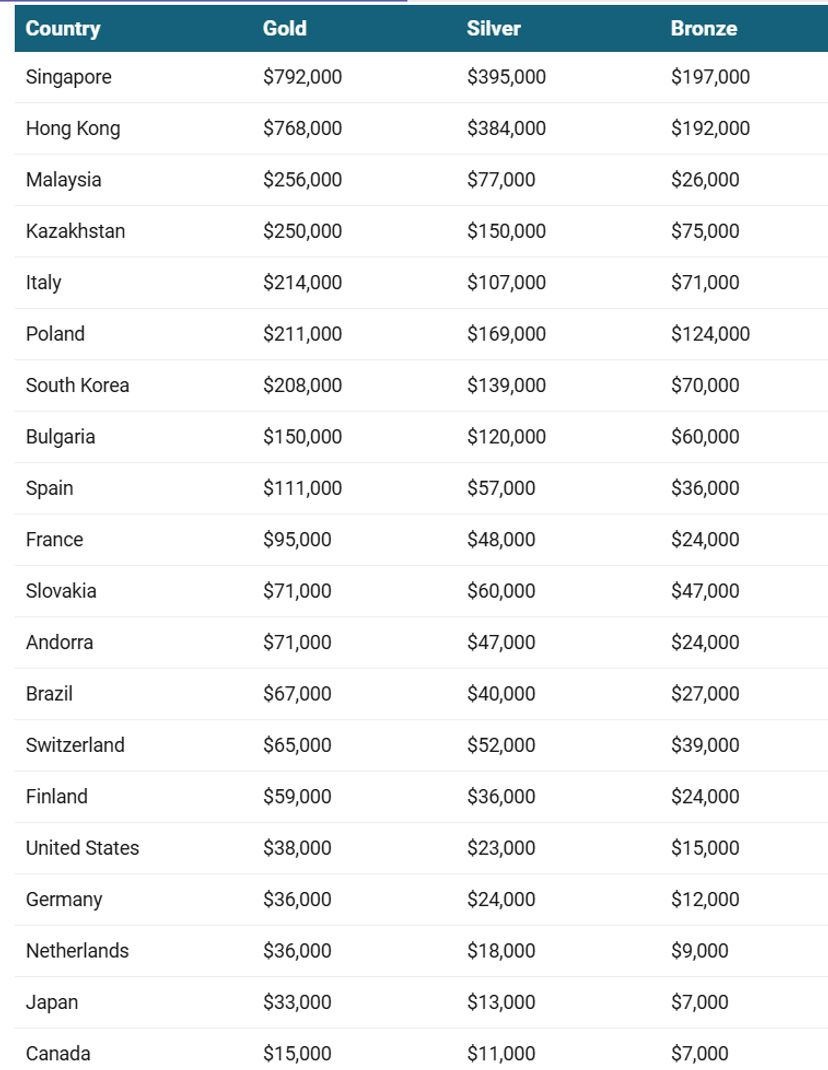Click the Canada country cell
Viewport: 828px width, 1070px height.
(58, 1053)
